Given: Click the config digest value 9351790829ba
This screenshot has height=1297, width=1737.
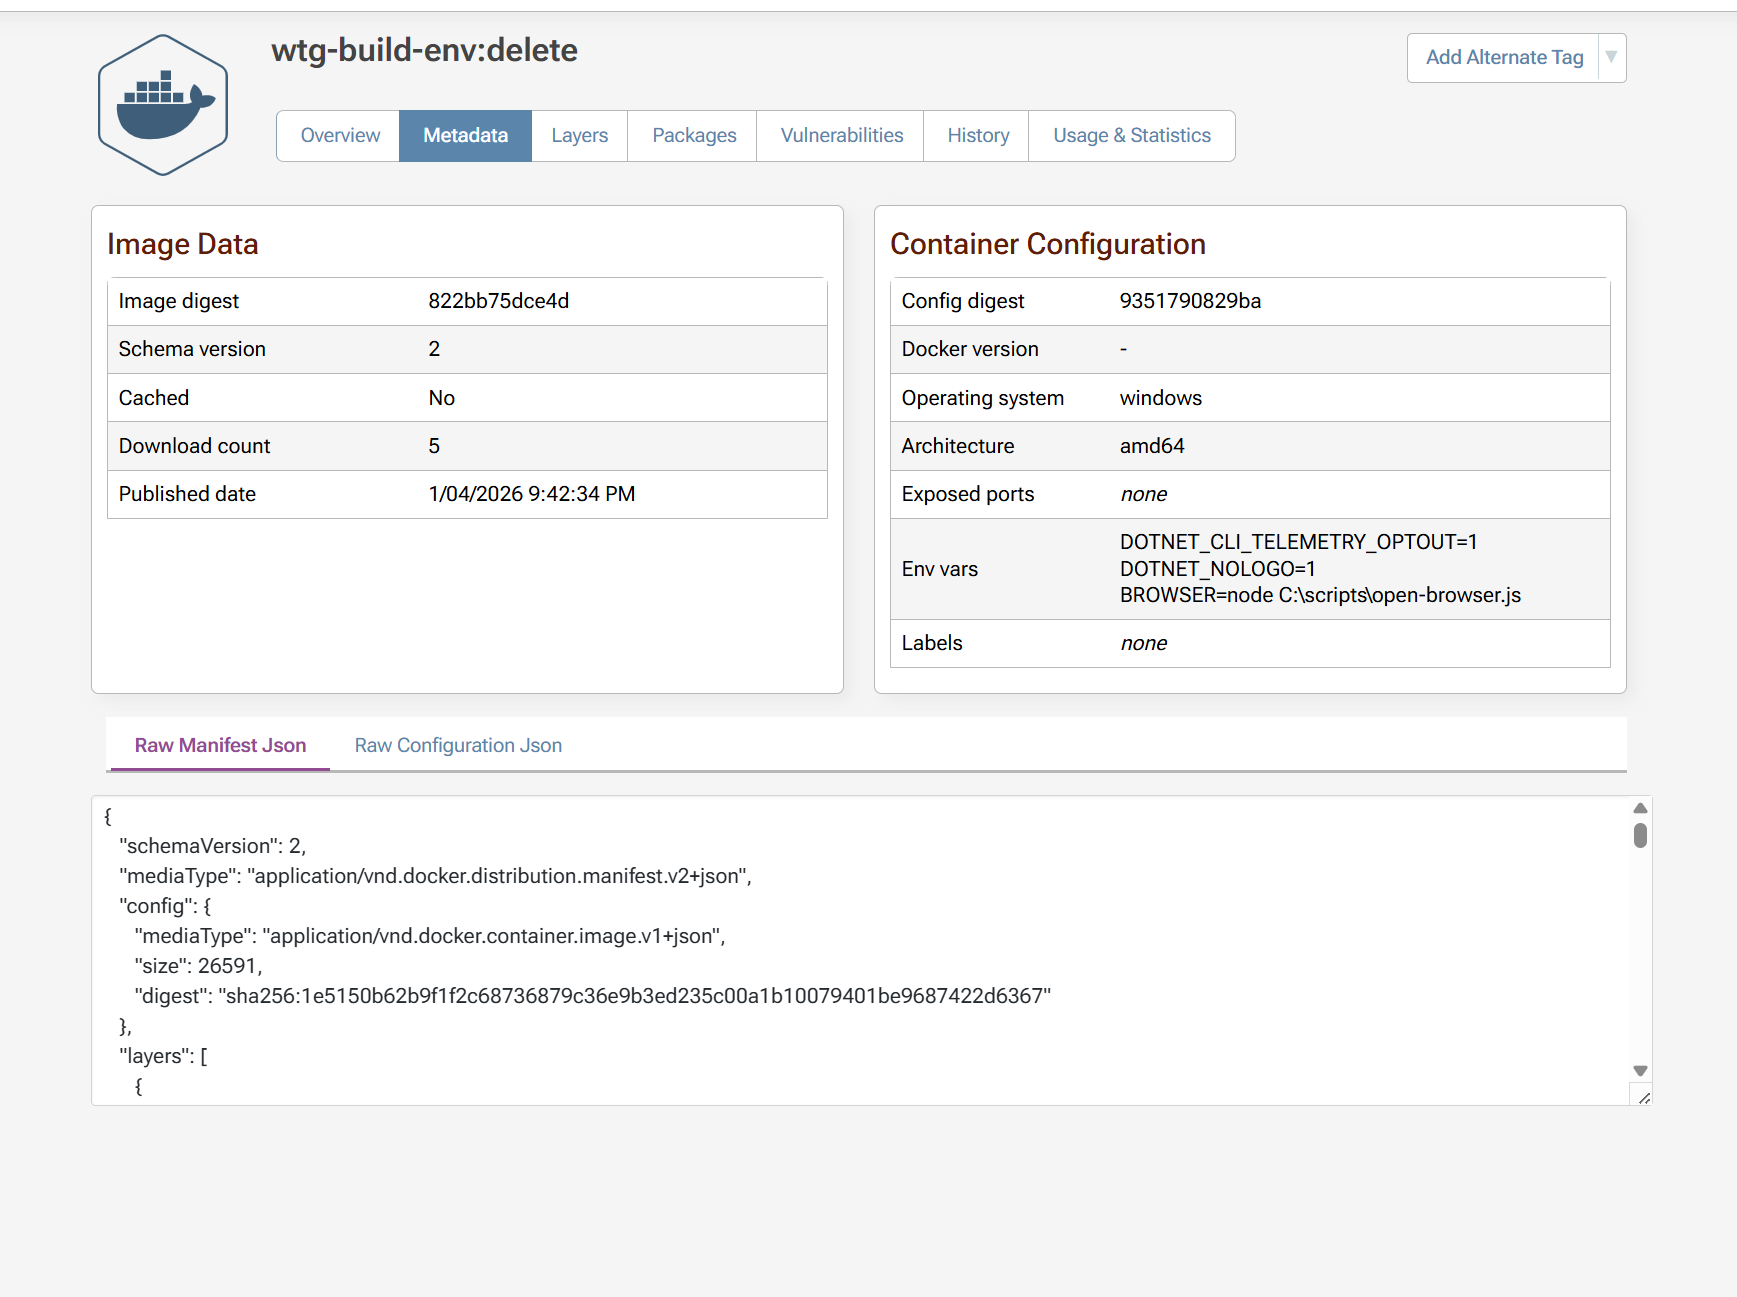Looking at the screenshot, I should click(1189, 302).
